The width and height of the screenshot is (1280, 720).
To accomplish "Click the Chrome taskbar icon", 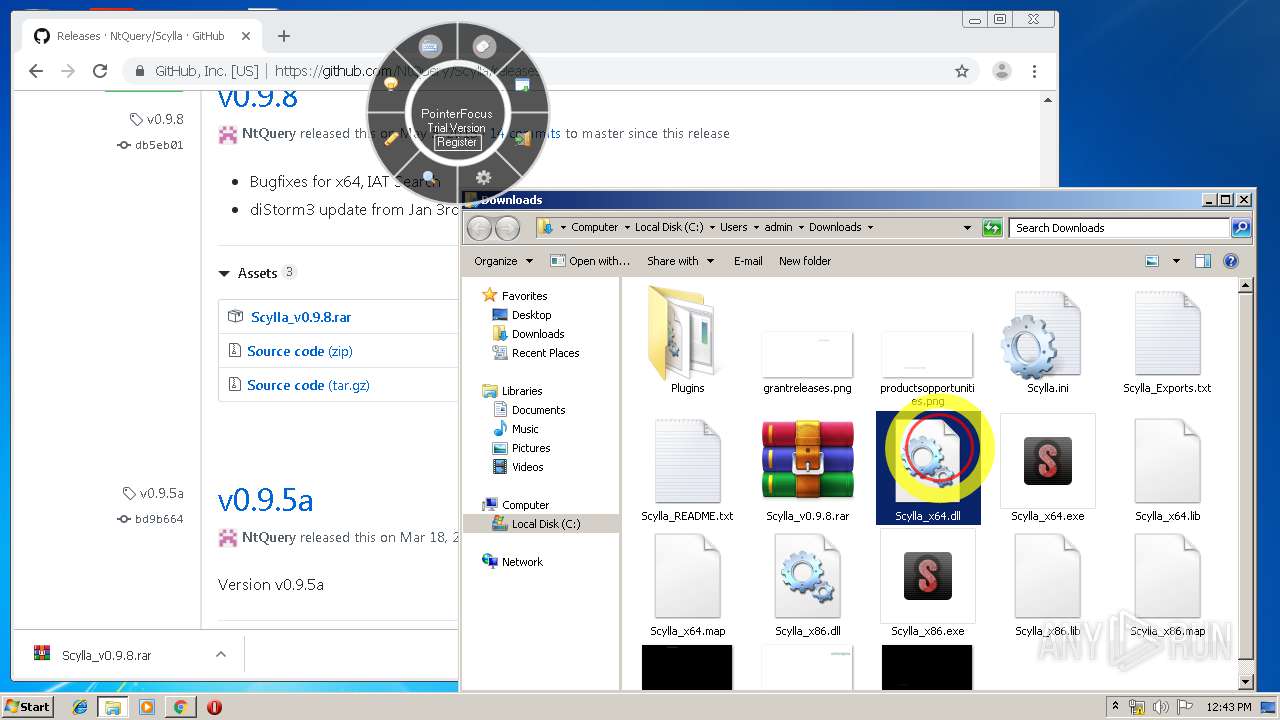I will pyautogui.click(x=180, y=707).
